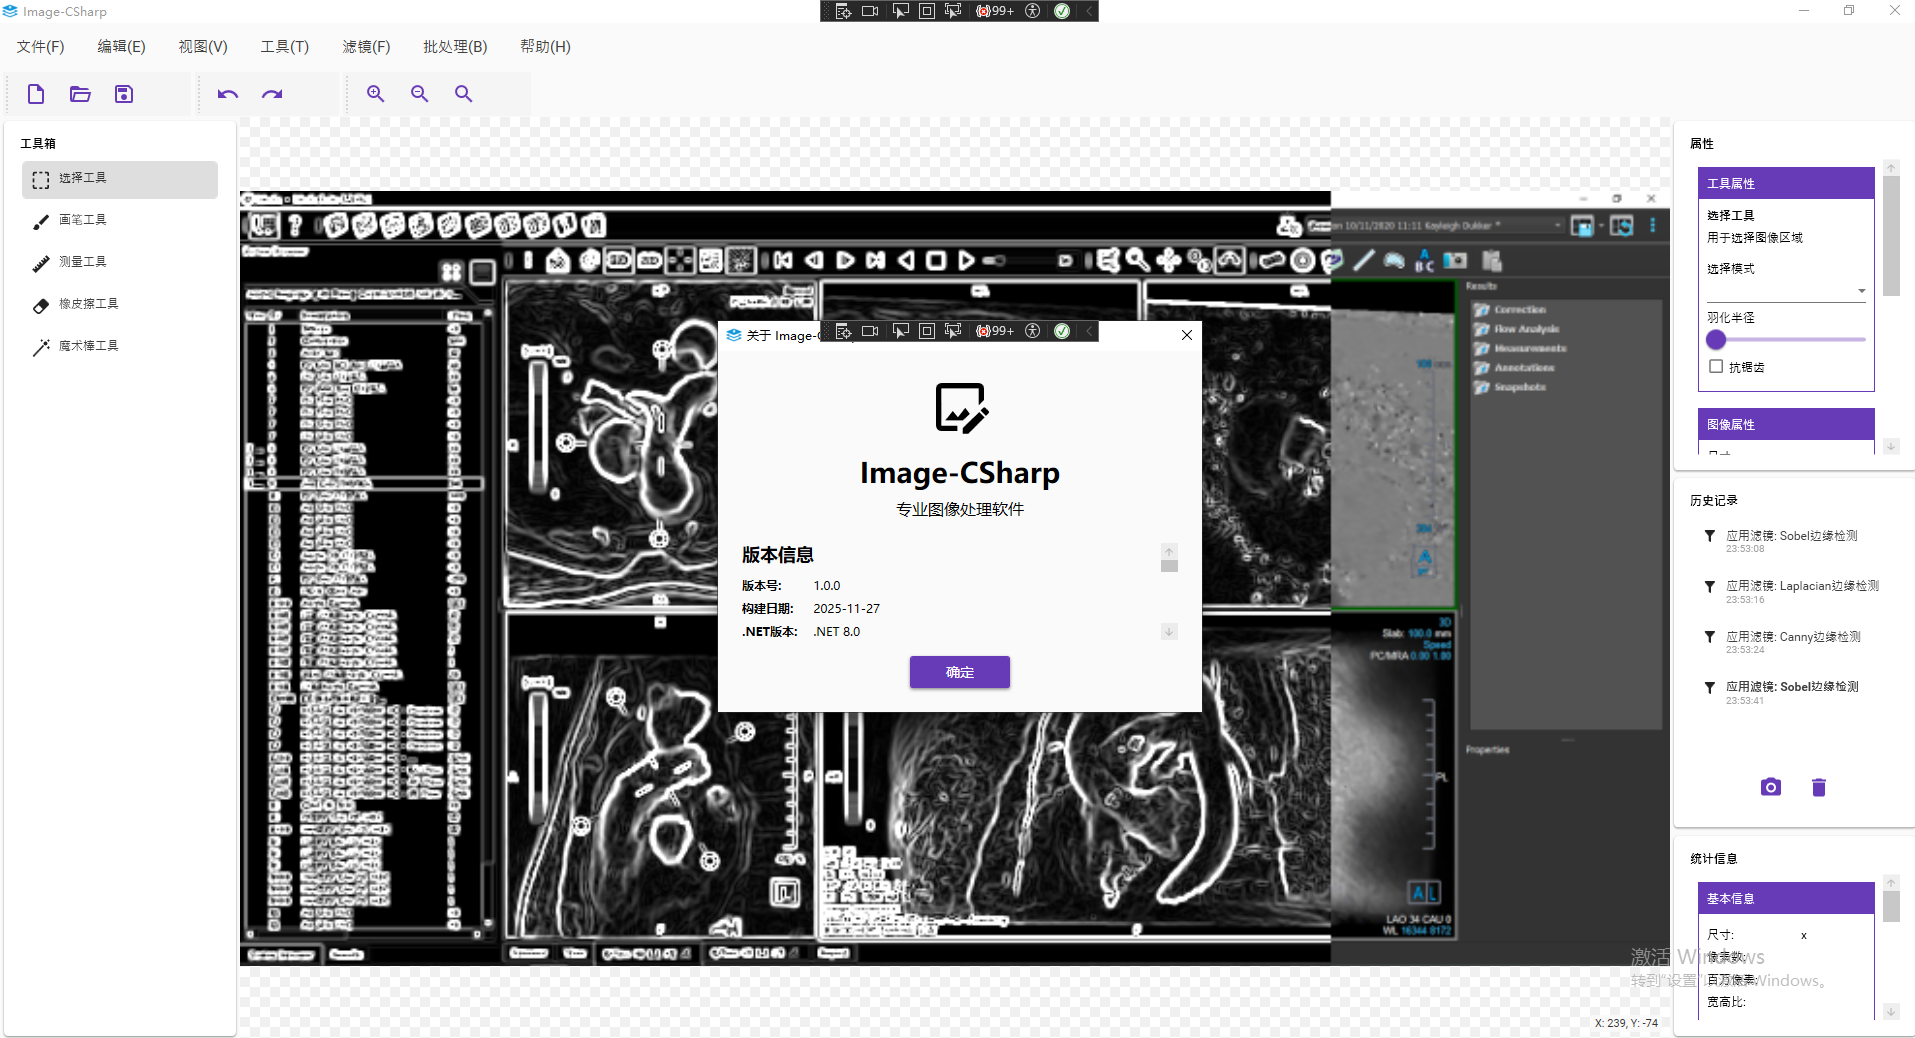
Task: Click the trash icon to clear the 历史记录 list
Action: [x=1819, y=787]
